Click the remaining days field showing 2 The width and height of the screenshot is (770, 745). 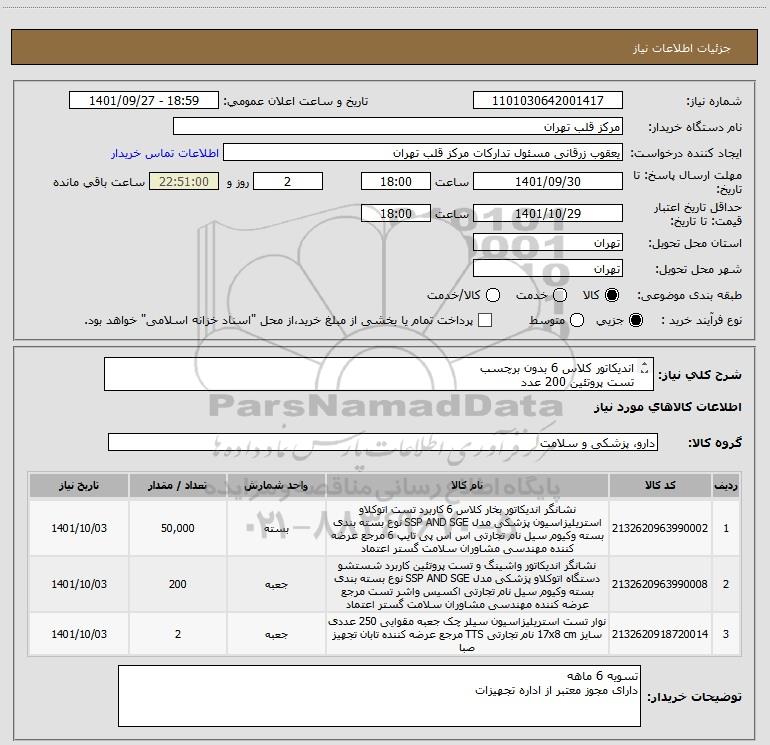tap(288, 181)
